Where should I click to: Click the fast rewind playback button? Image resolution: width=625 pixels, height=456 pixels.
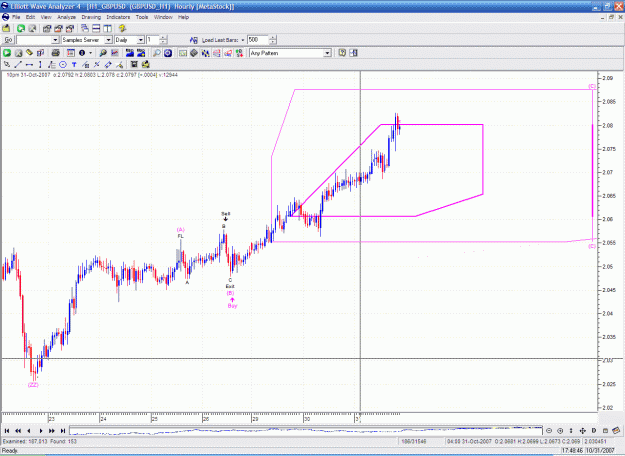click(x=18, y=431)
